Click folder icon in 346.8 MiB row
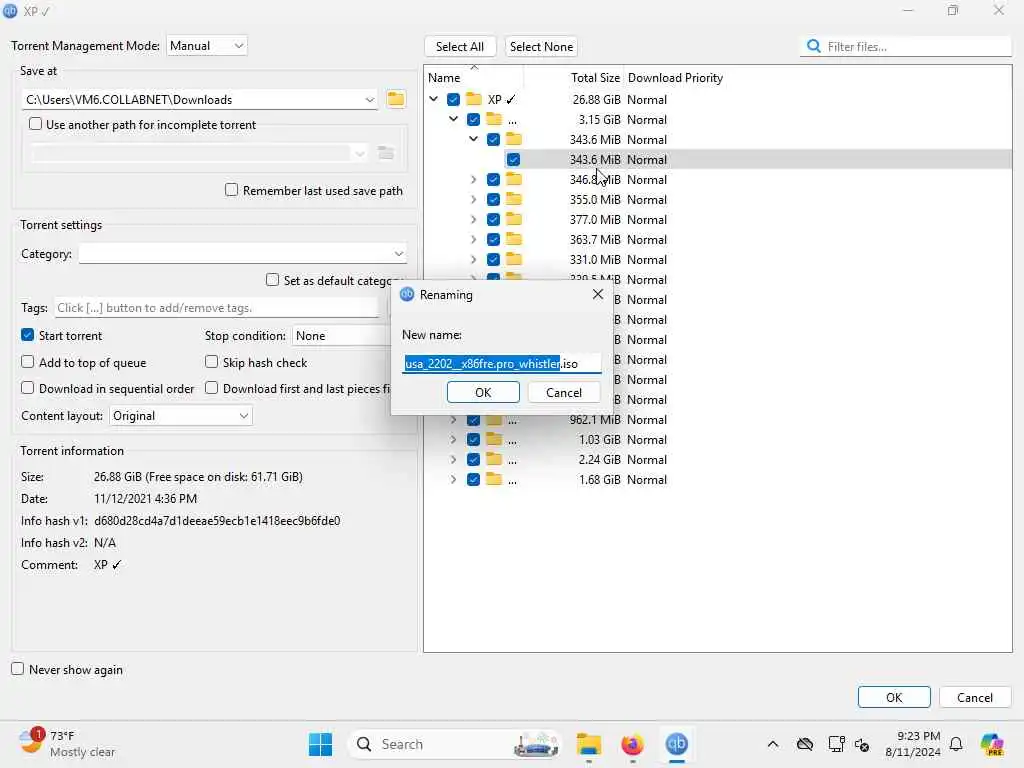 [514, 179]
